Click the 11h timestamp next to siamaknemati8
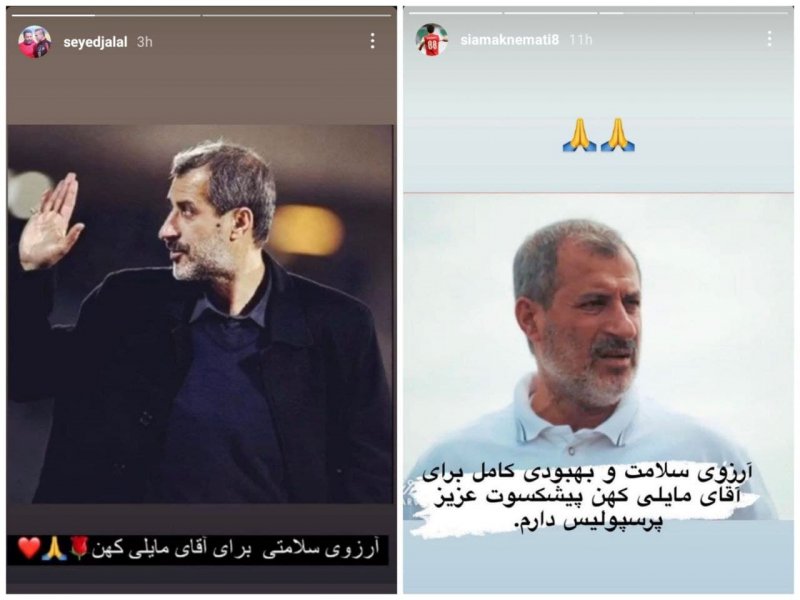Viewport: 800px width, 600px height. pos(581,39)
